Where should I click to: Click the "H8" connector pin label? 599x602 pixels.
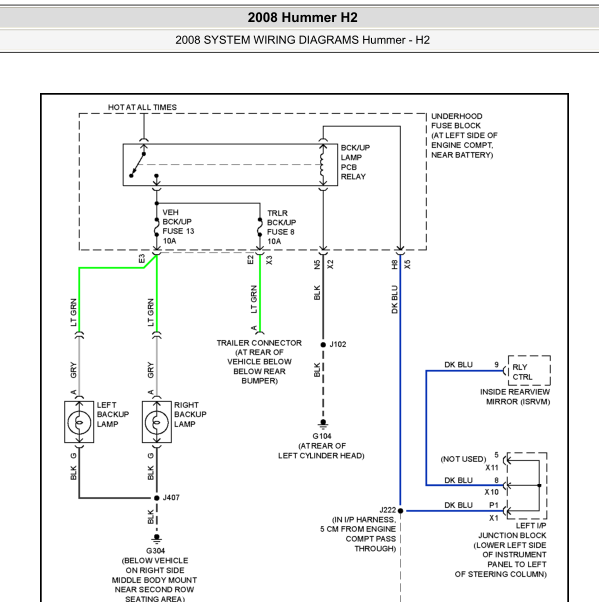point(394,265)
